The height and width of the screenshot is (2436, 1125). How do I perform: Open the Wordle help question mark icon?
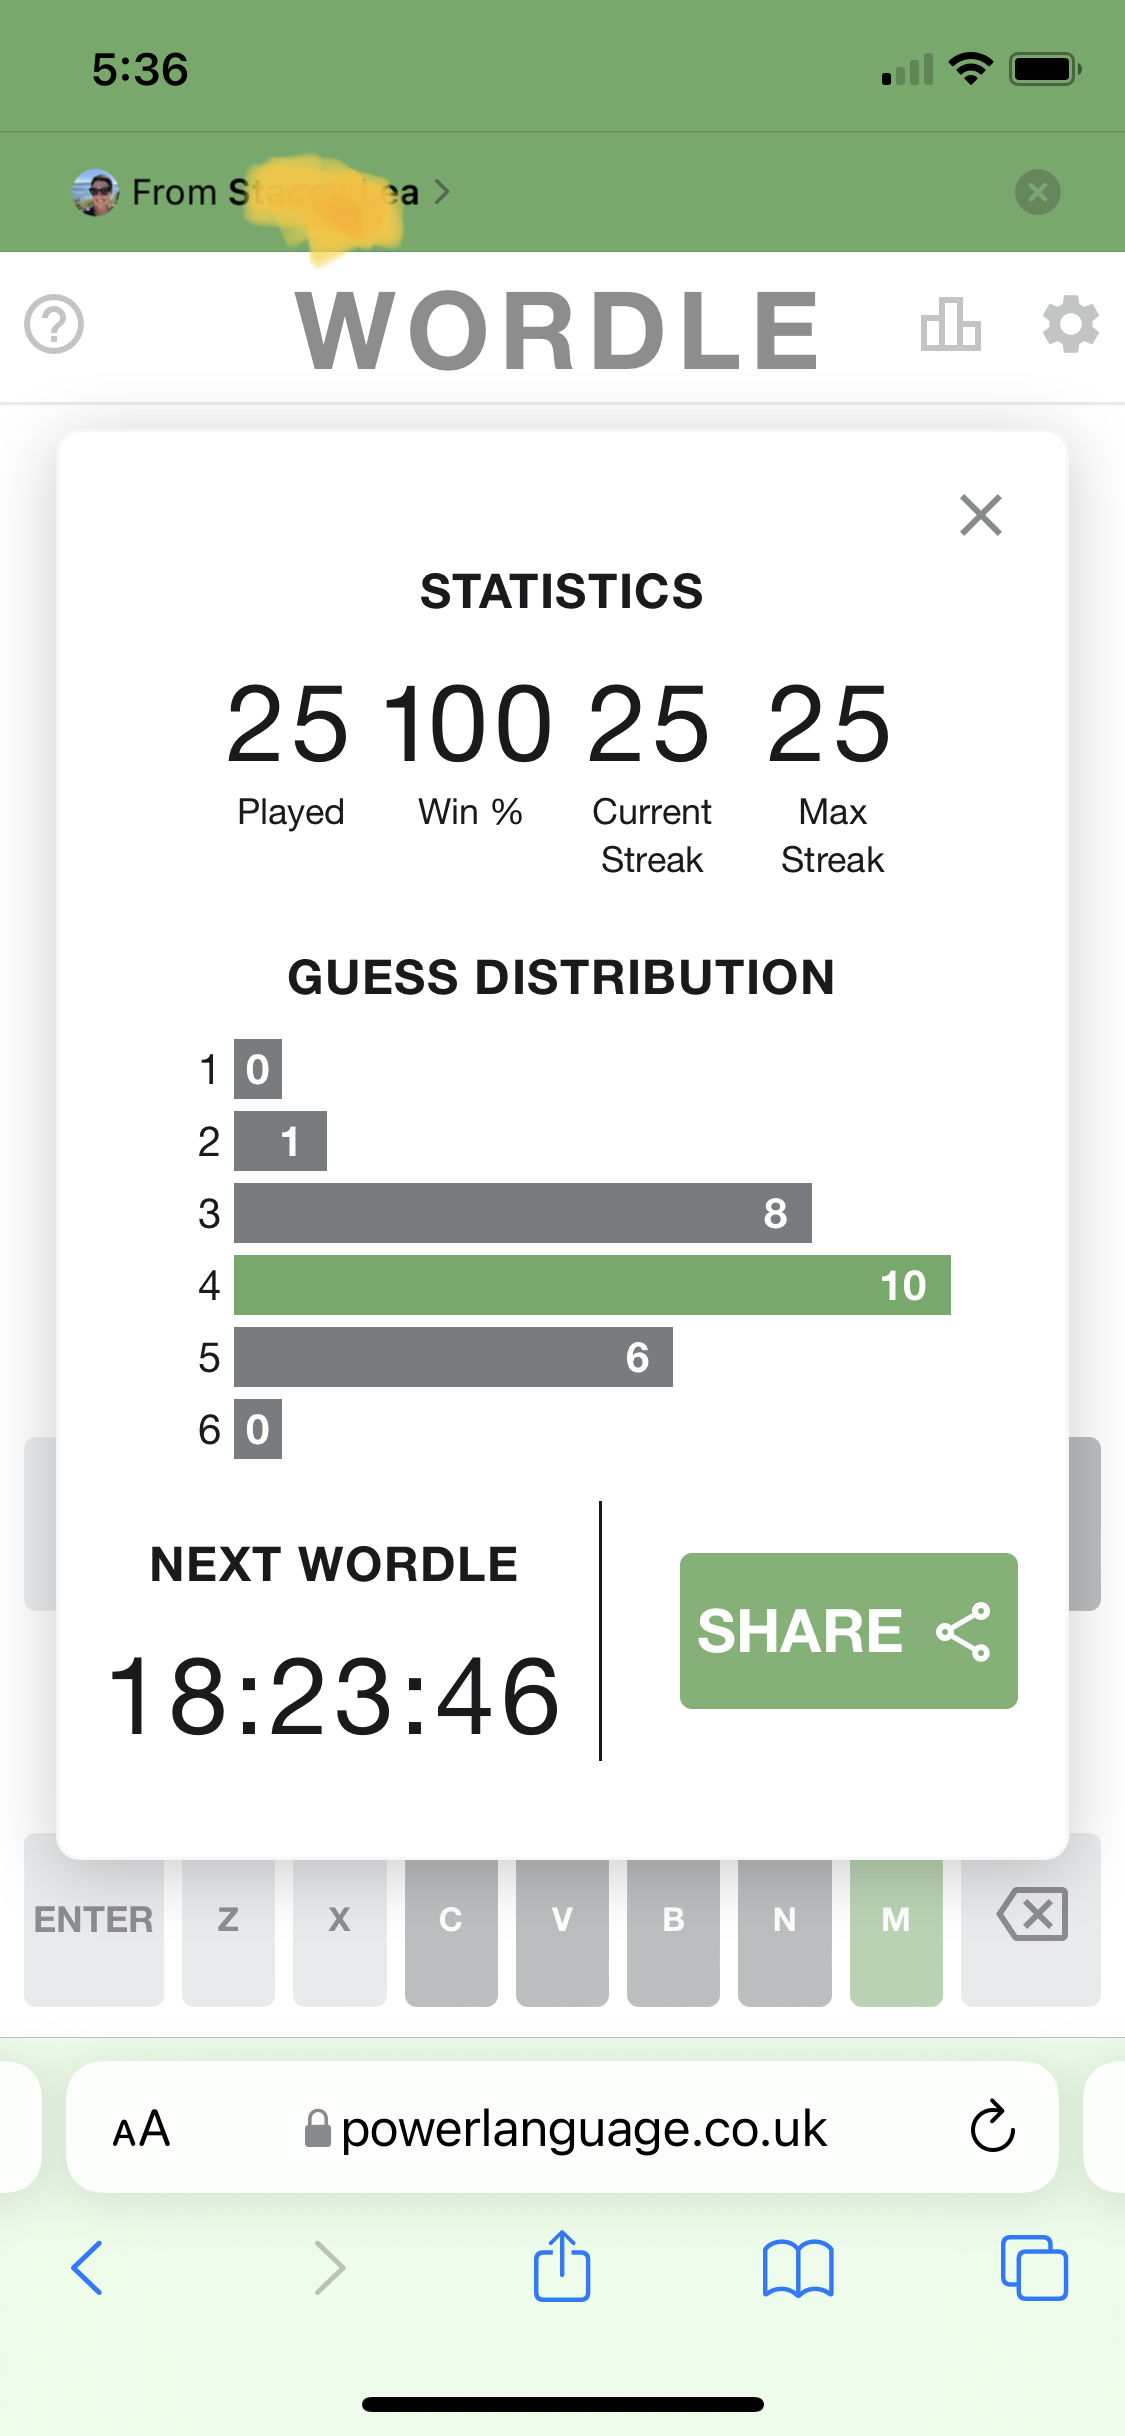pos(54,325)
